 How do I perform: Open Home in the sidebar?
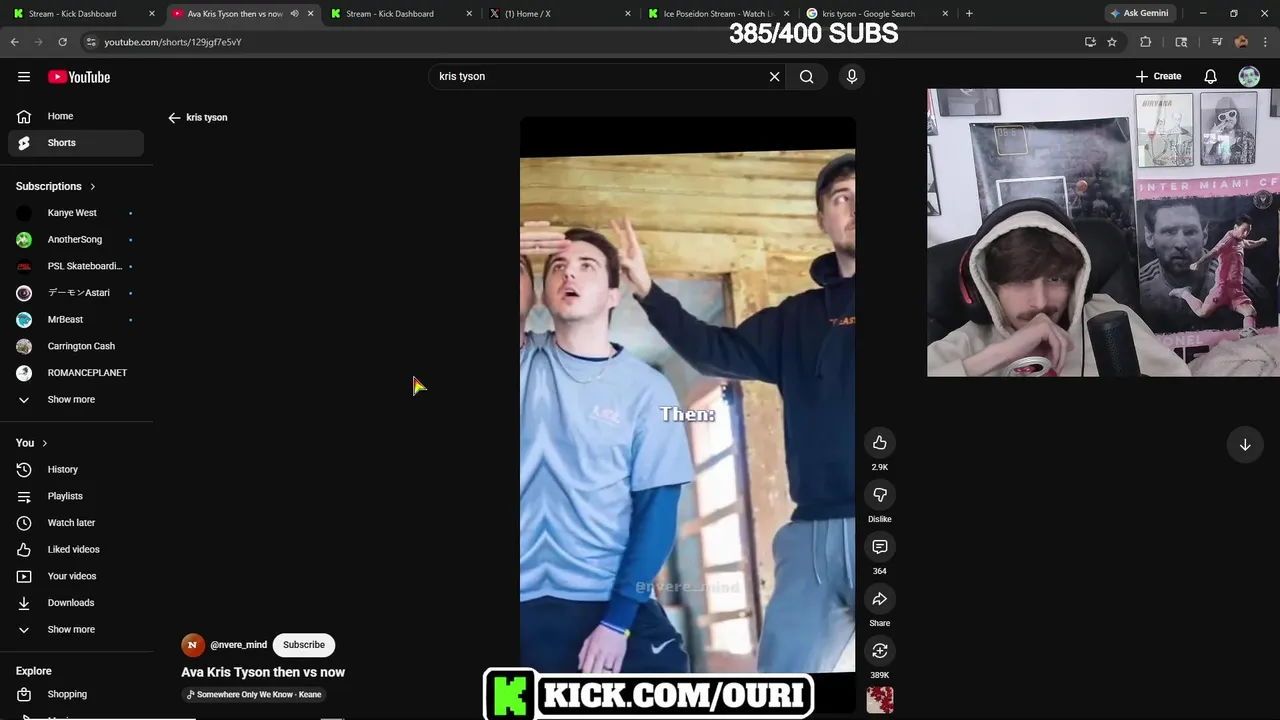tap(76, 116)
